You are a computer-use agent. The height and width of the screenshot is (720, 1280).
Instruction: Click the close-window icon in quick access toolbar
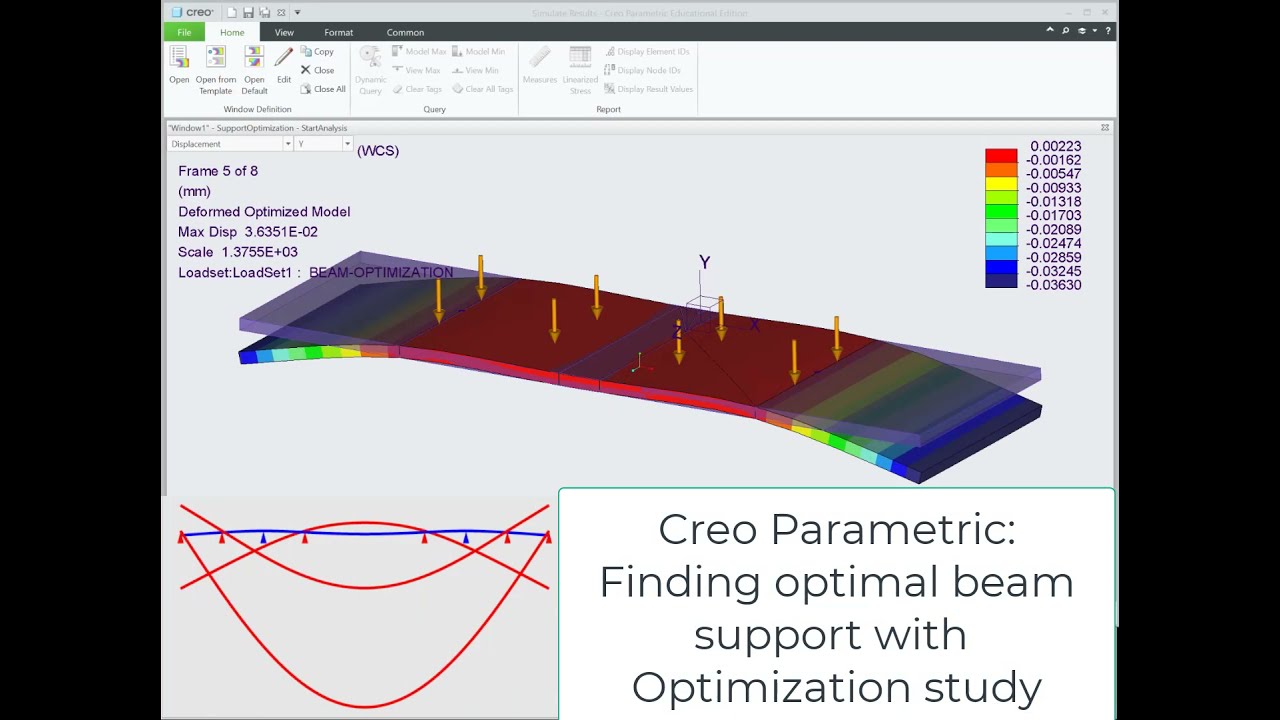[281, 12]
